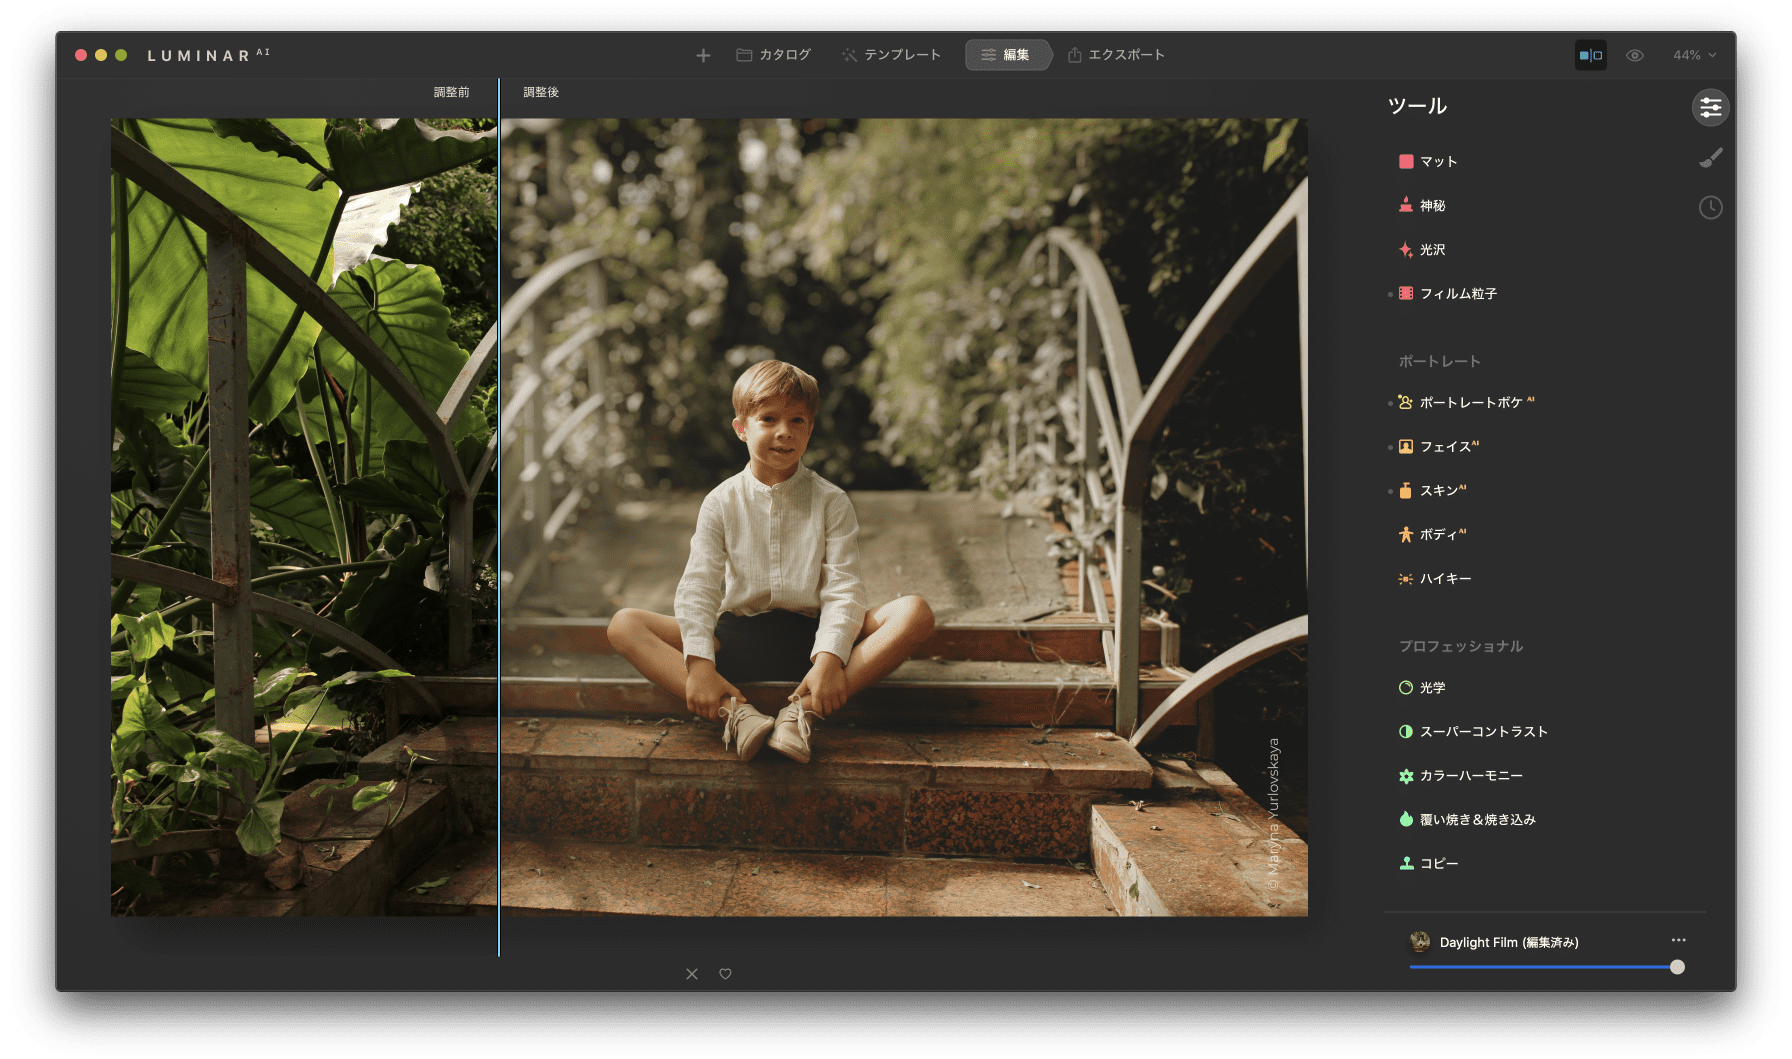Open the Portrait Bokeh AI tool
The width and height of the screenshot is (1792, 1059).
1470,403
